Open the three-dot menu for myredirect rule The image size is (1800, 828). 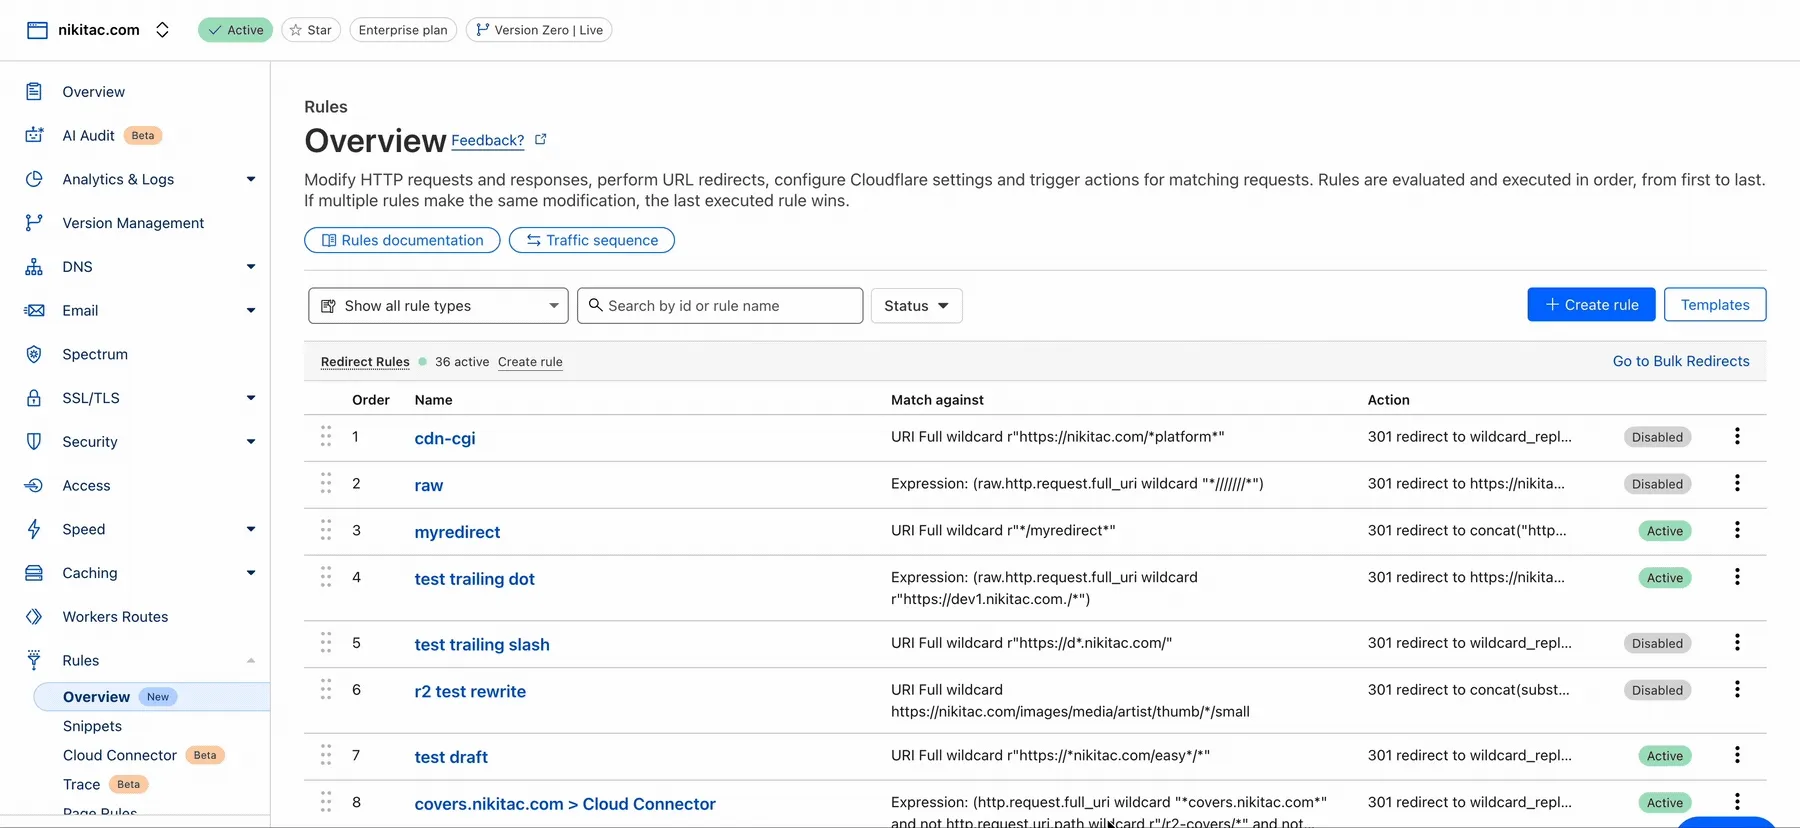tap(1737, 530)
